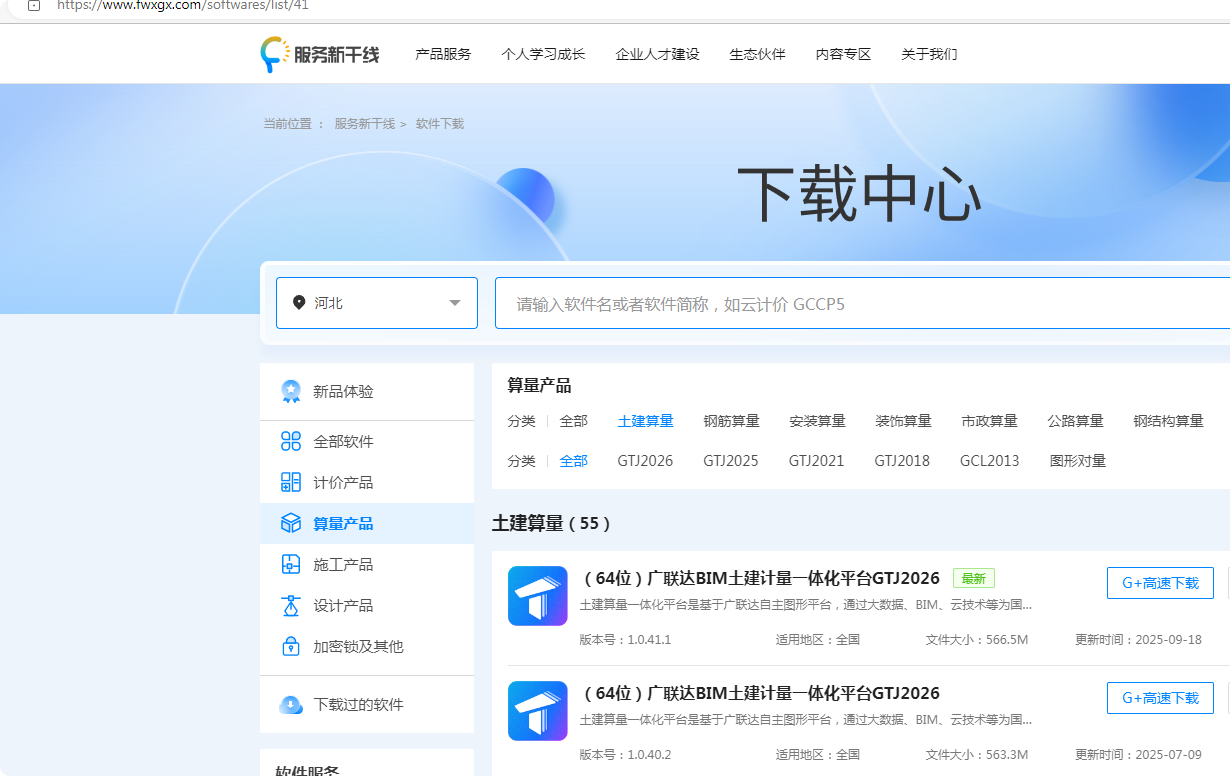
Task: Click the 服务新干线 breadcrumb link
Action: click(x=364, y=124)
